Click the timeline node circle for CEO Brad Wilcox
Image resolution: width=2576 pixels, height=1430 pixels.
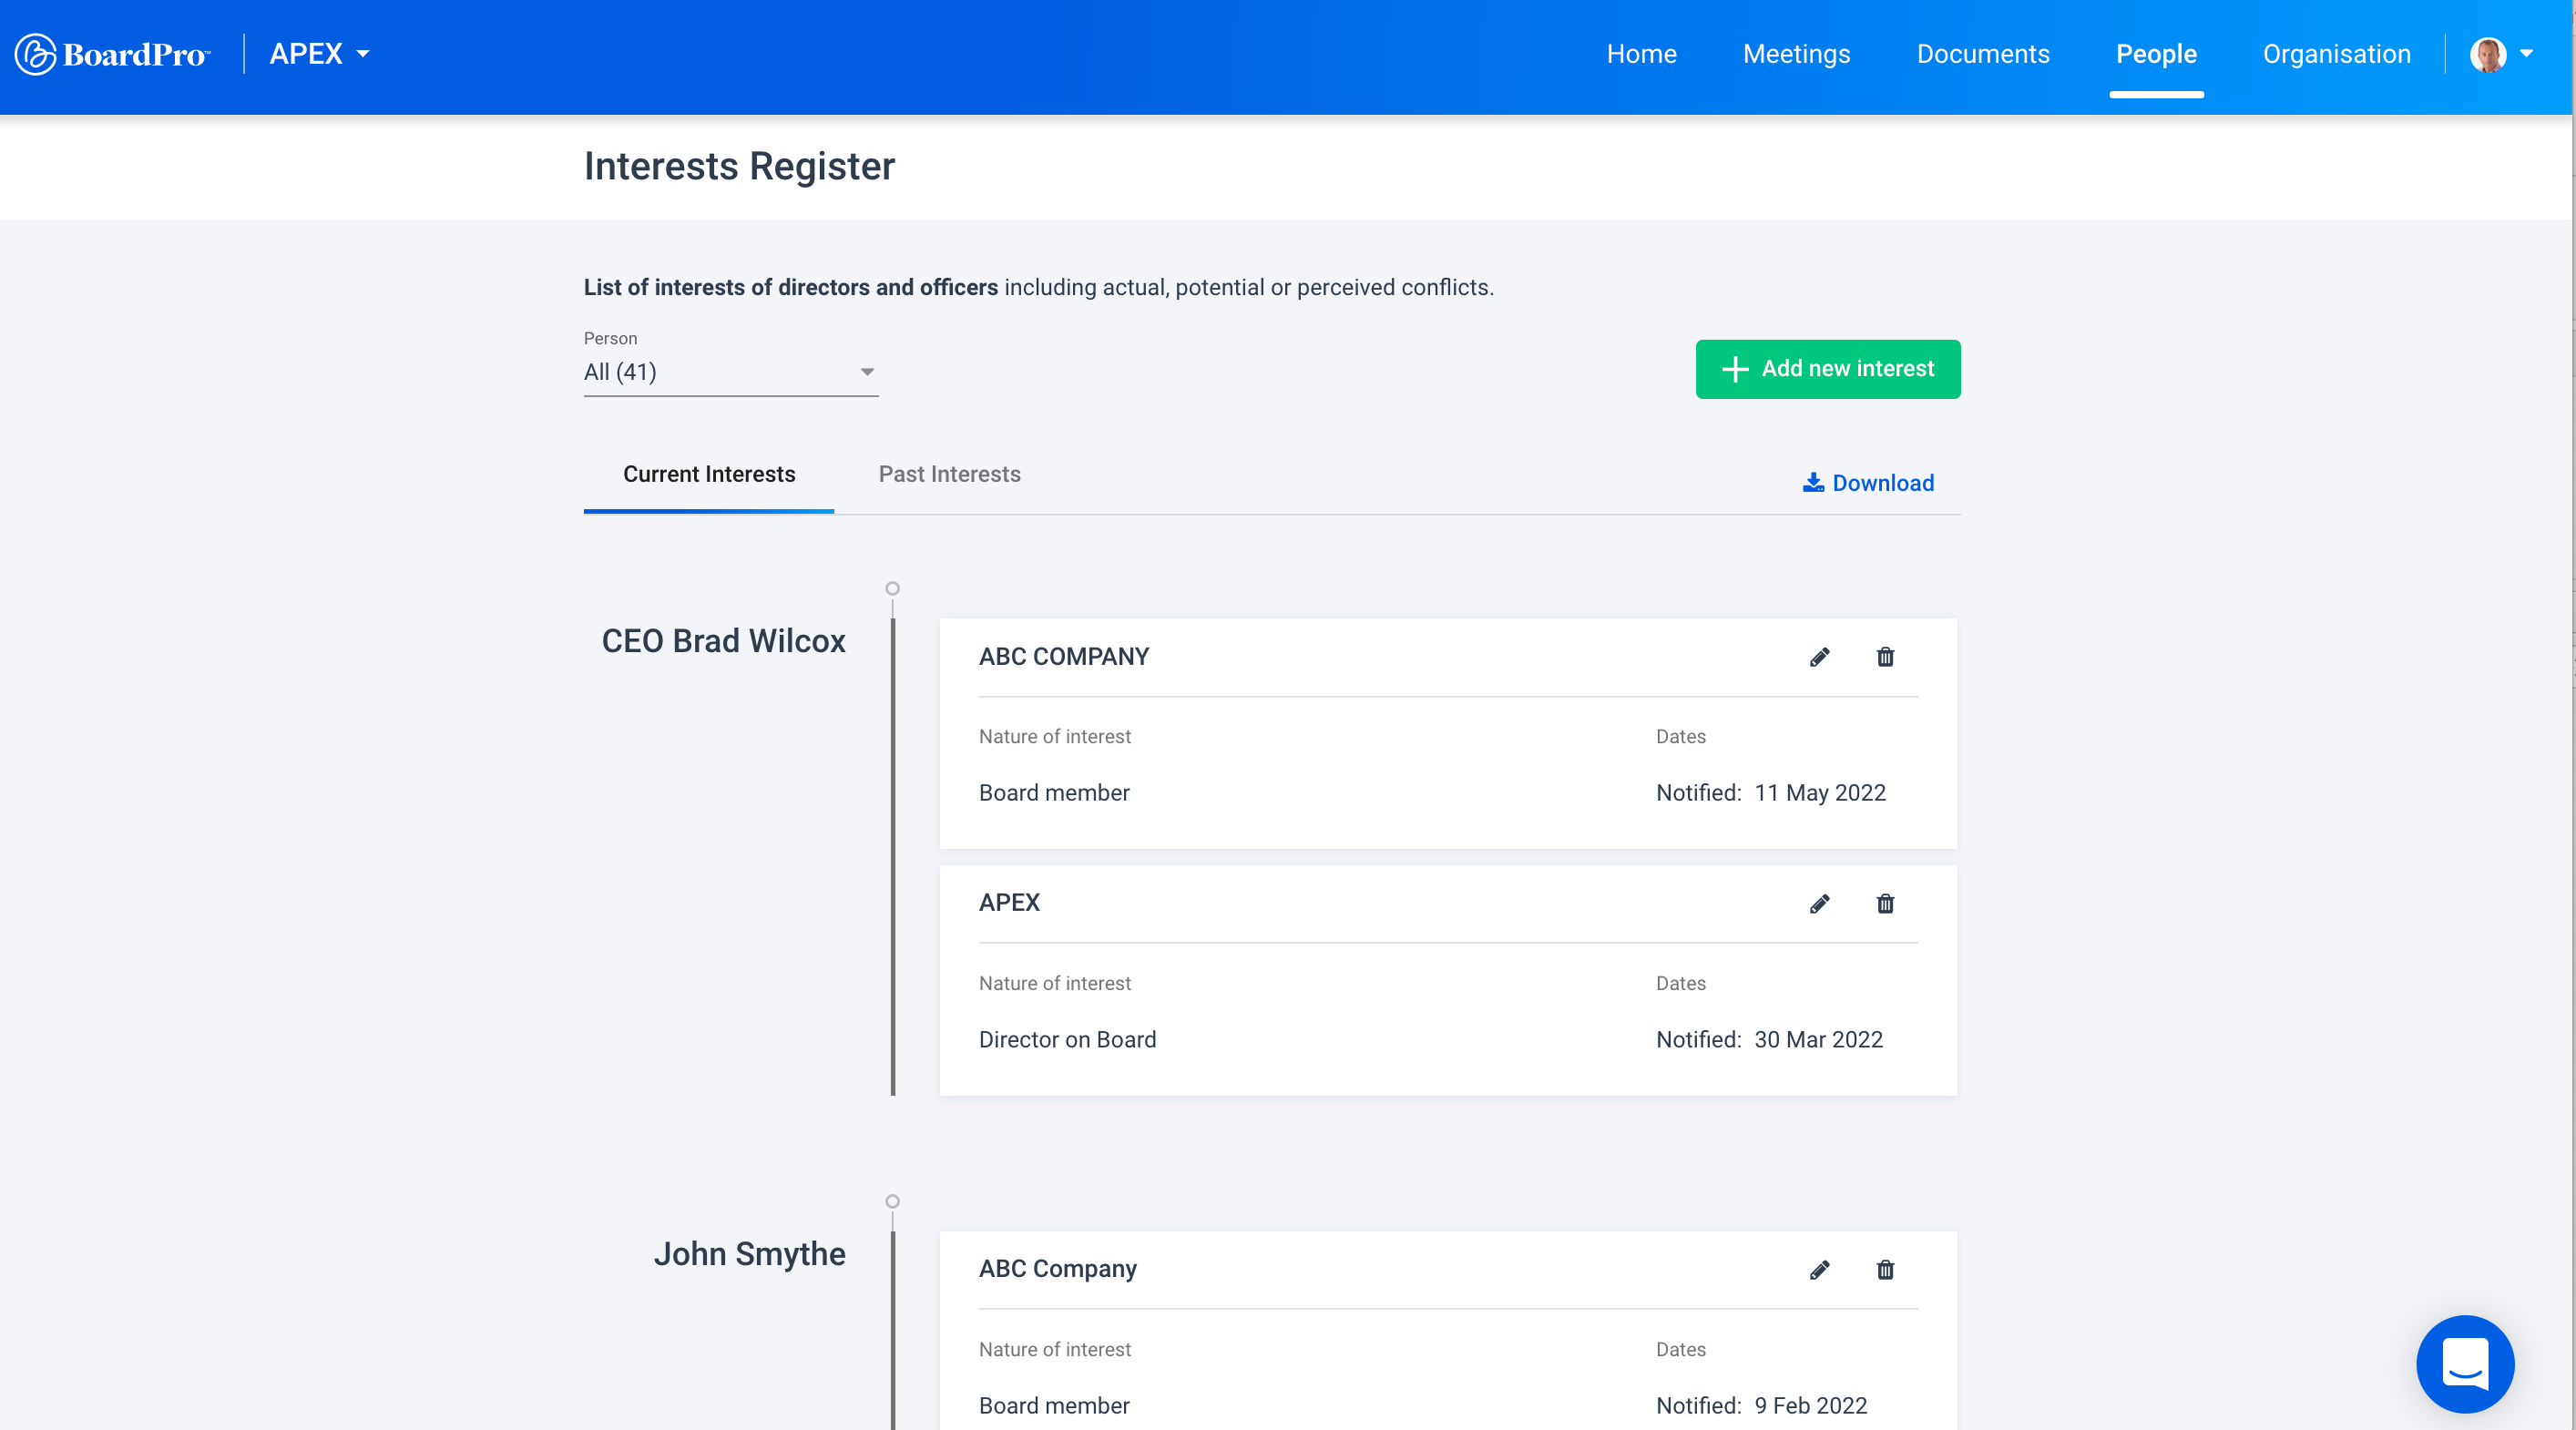[x=893, y=588]
